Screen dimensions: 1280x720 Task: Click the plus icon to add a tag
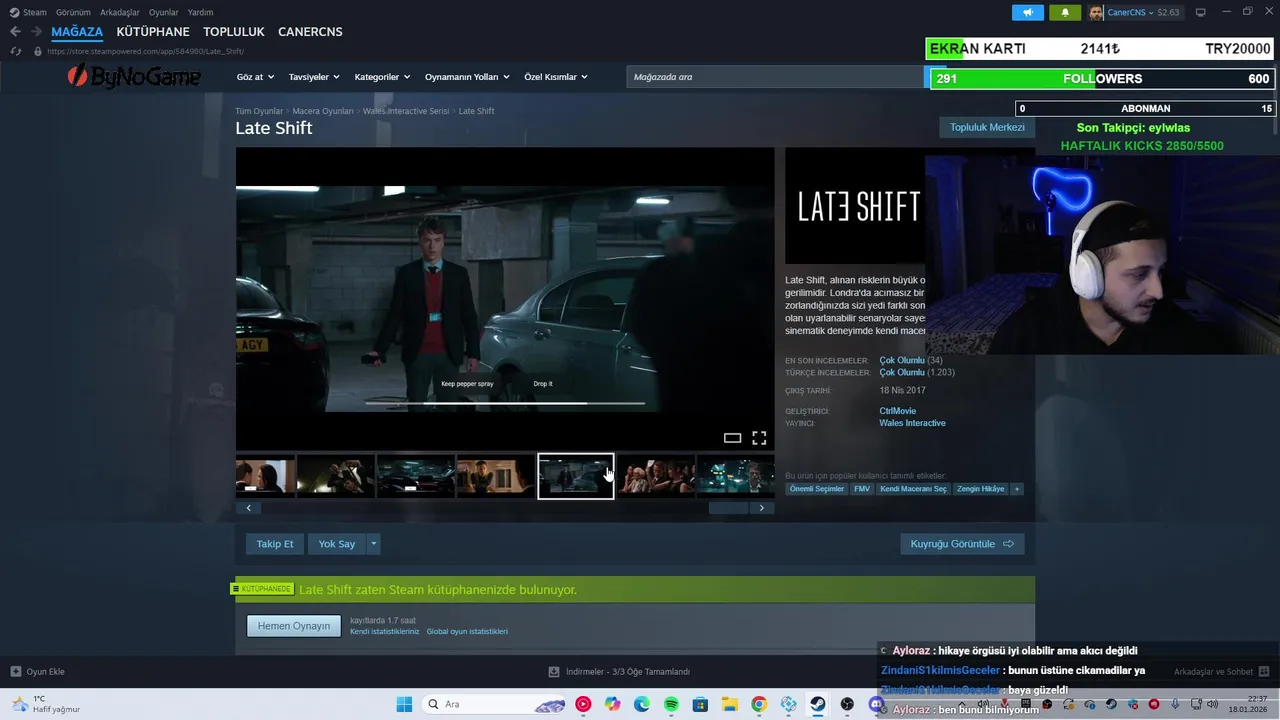click(x=1016, y=489)
